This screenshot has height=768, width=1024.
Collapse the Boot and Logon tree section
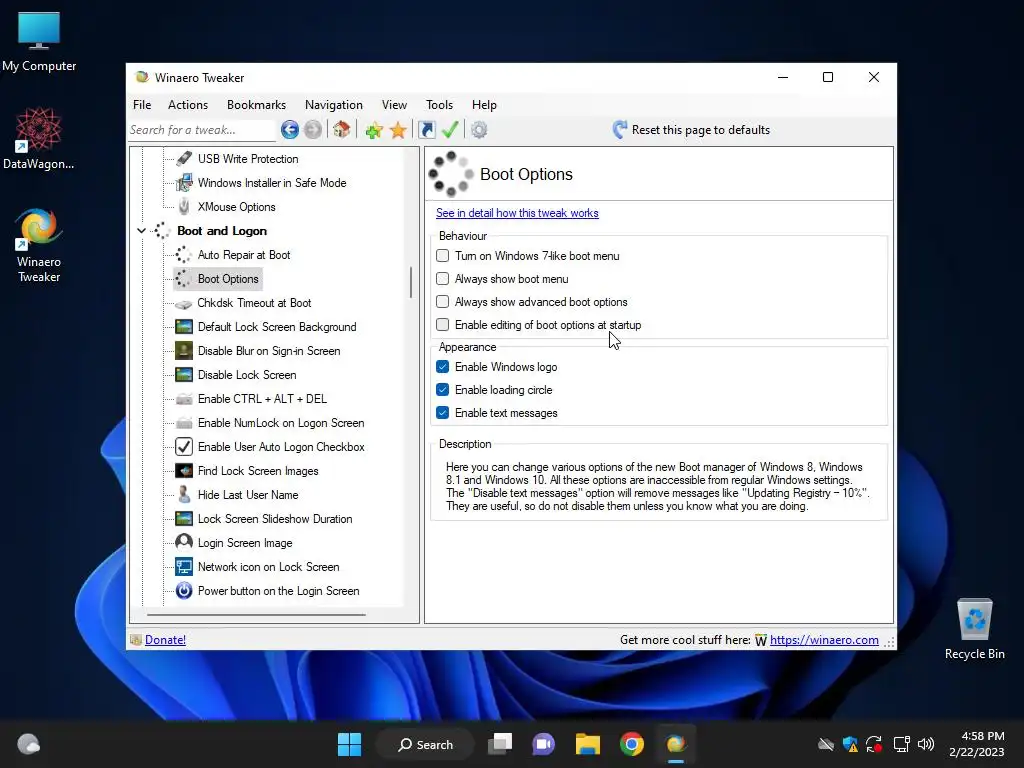(x=141, y=231)
